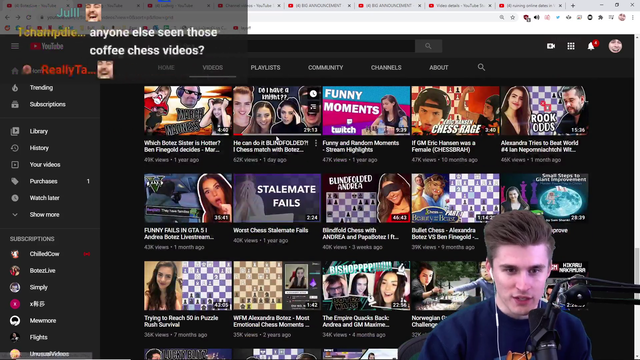Click the channel search magnifier icon

481,67
